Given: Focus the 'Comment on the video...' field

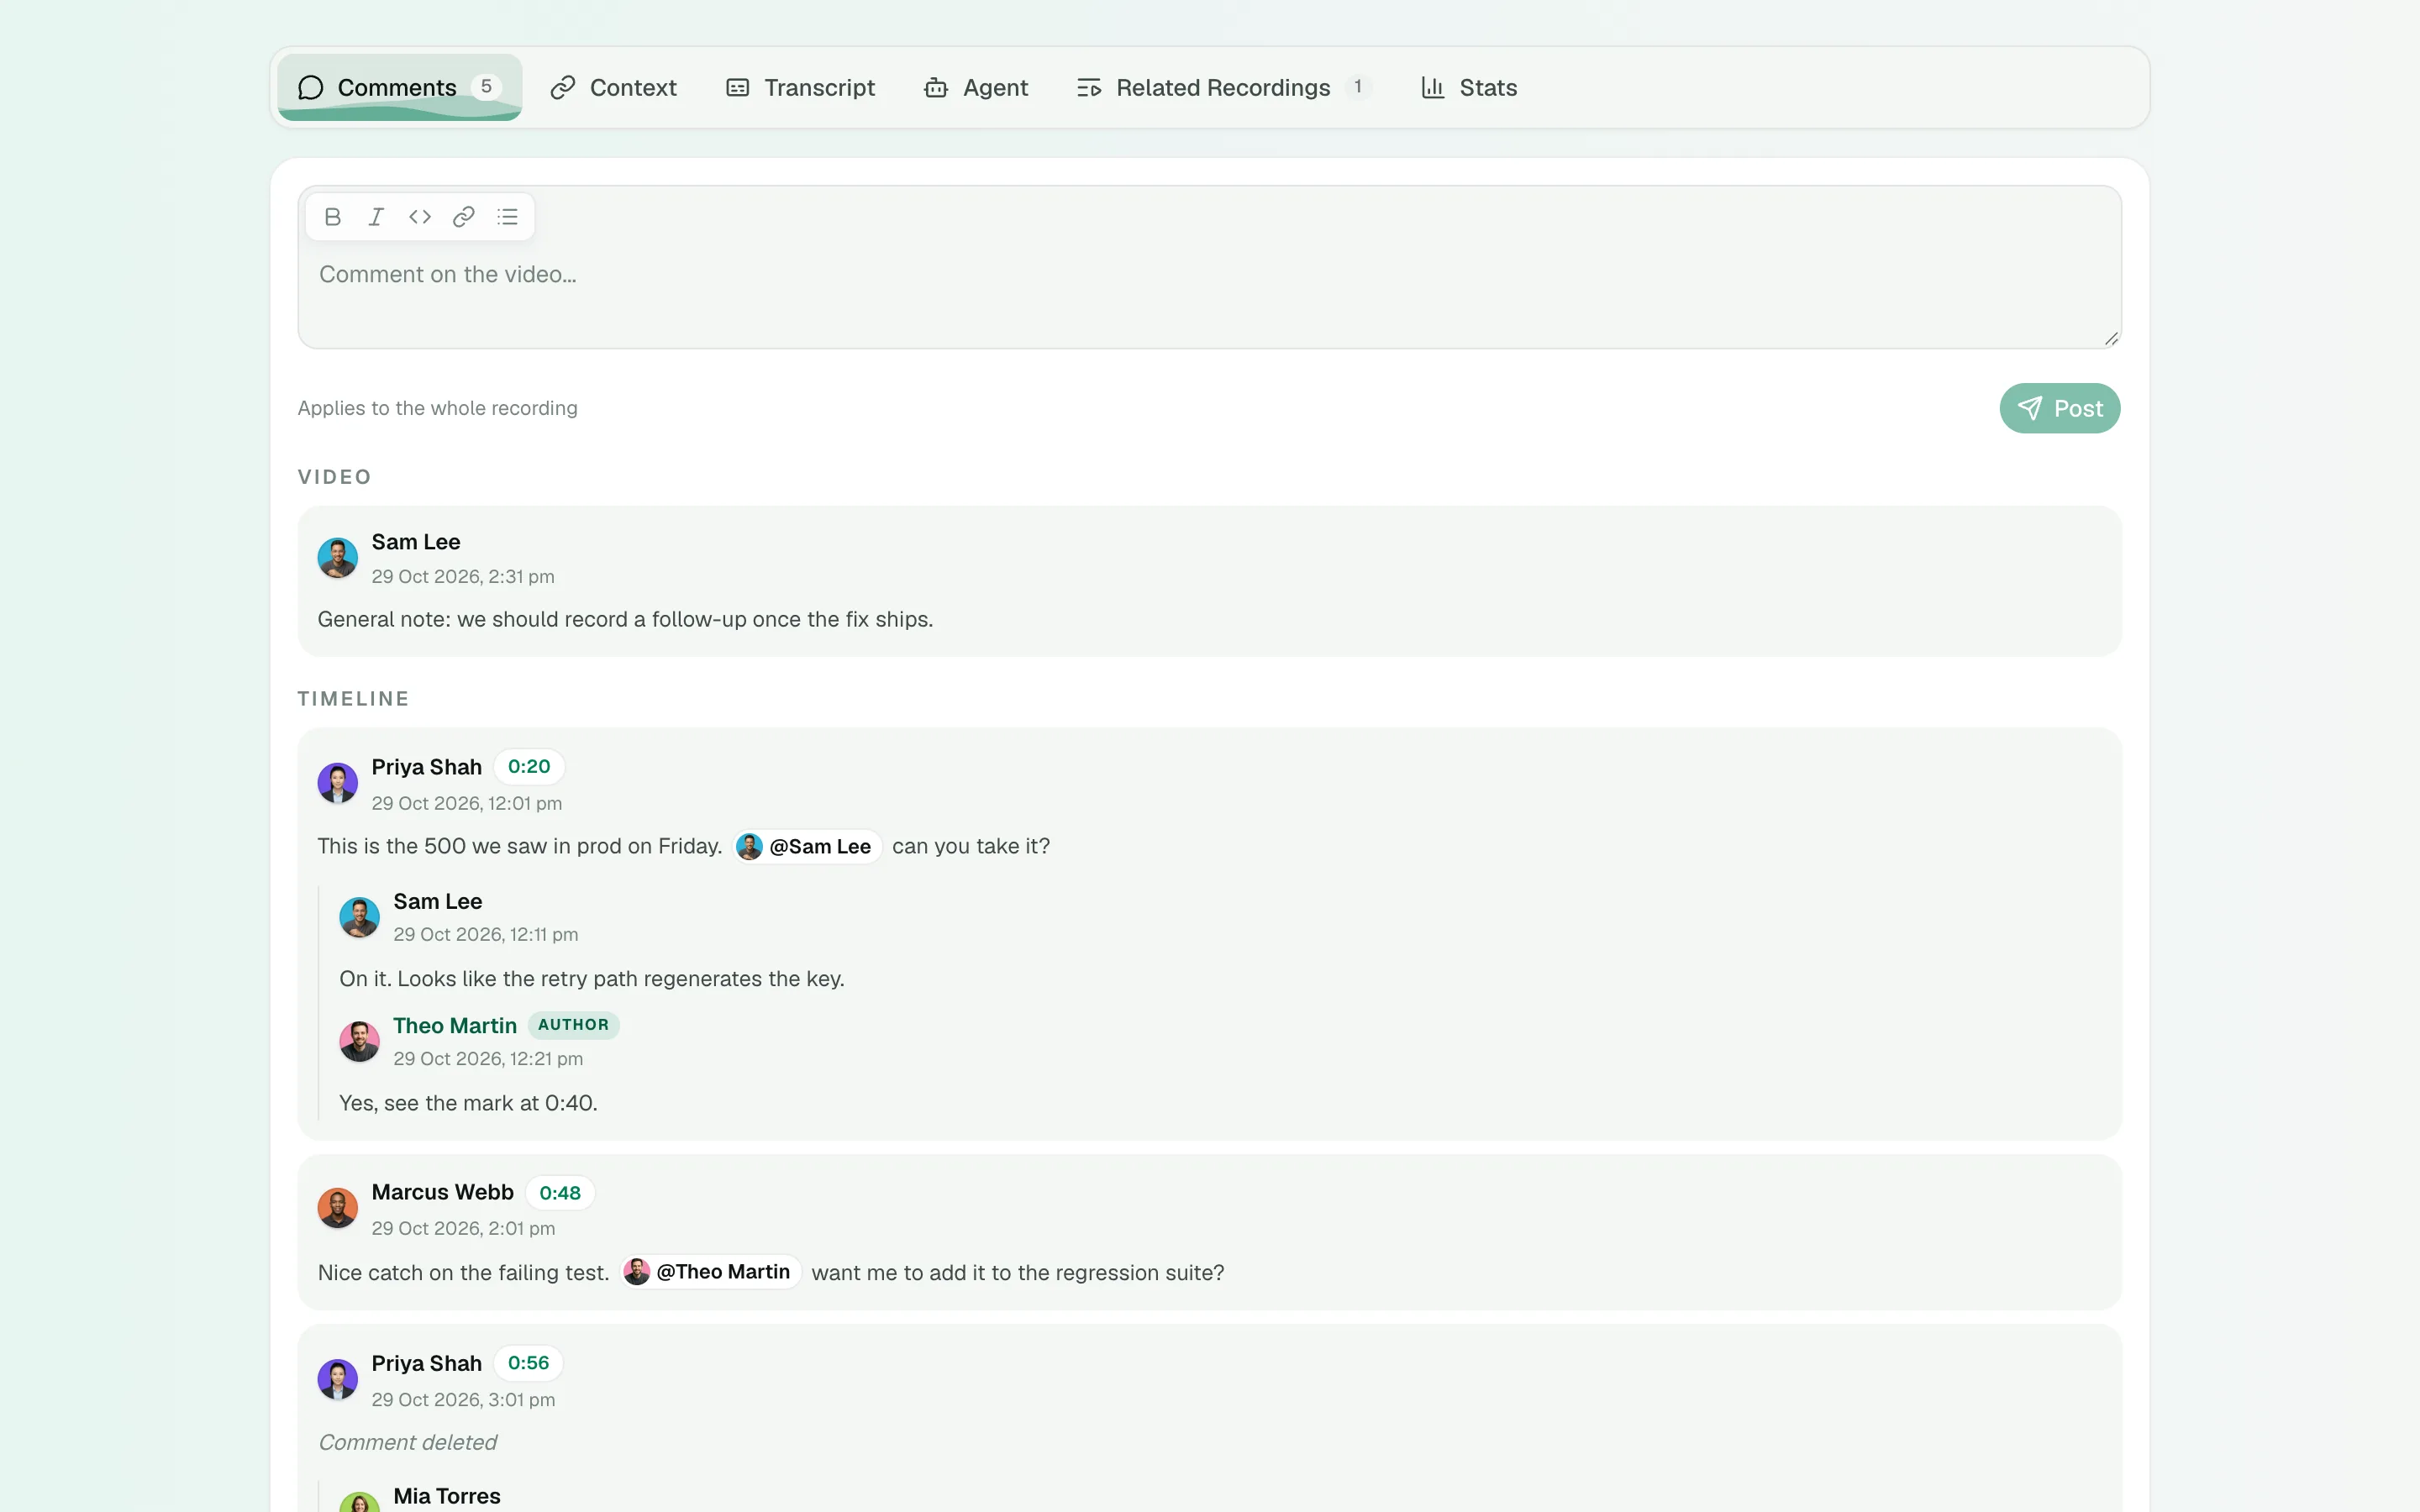Looking at the screenshot, I should pyautogui.click(x=1209, y=267).
